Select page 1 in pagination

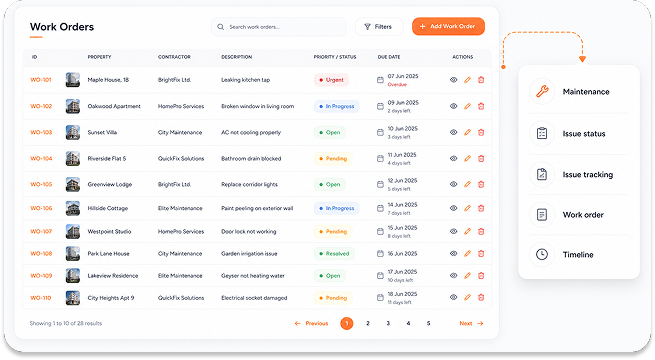pyautogui.click(x=347, y=323)
